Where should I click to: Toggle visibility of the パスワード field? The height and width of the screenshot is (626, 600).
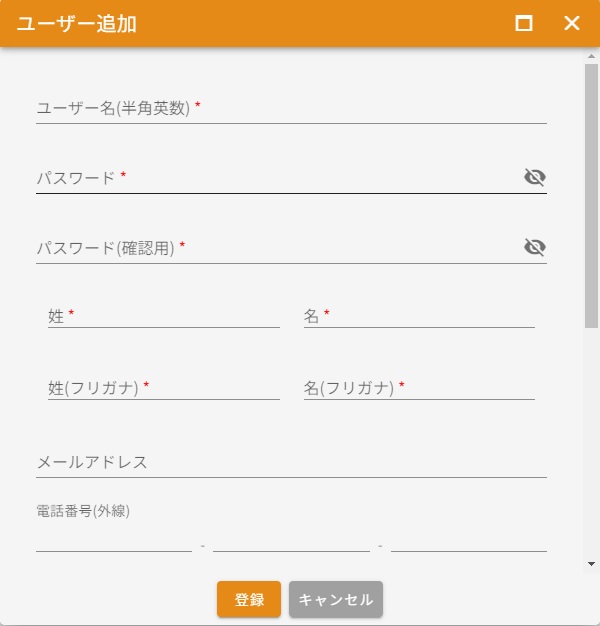click(535, 178)
